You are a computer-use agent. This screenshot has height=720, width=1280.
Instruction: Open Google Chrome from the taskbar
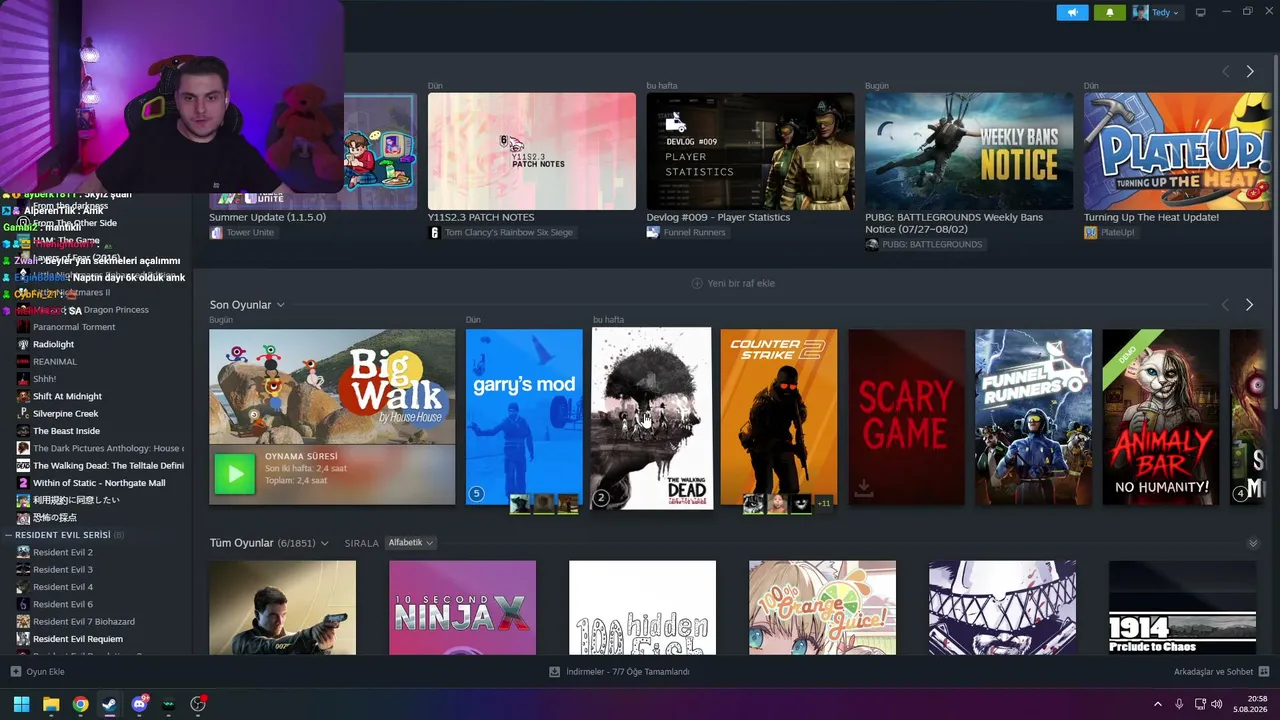[x=80, y=704]
